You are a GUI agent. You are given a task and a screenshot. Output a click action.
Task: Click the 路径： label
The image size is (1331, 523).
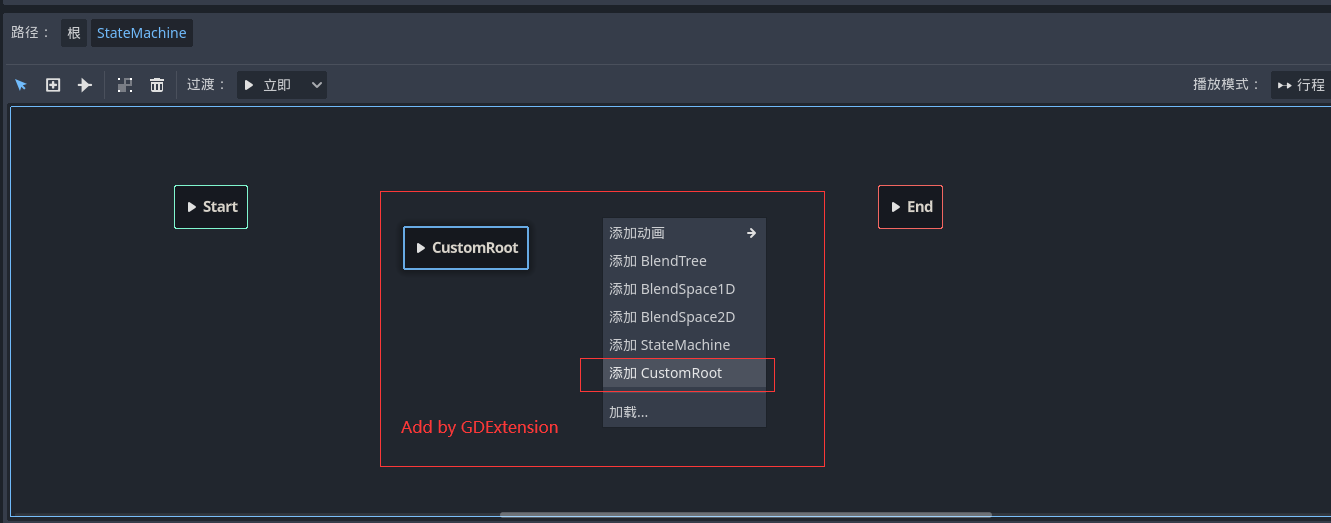tap(31, 33)
